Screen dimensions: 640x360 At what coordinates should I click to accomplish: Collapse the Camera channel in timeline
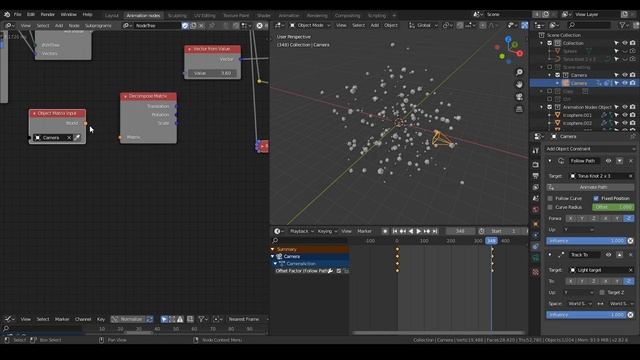(273, 256)
